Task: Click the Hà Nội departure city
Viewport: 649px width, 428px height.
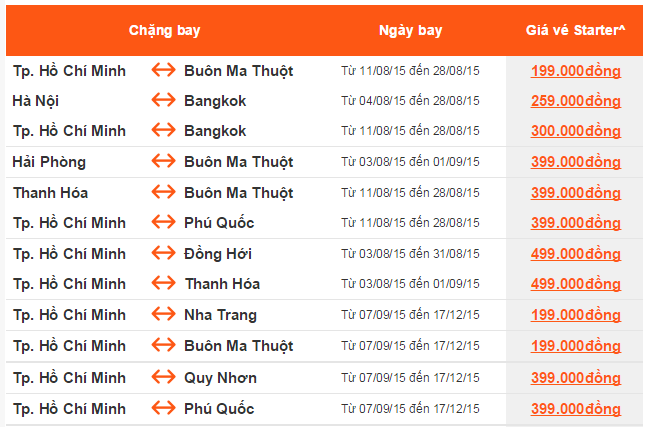Action: [x=35, y=101]
